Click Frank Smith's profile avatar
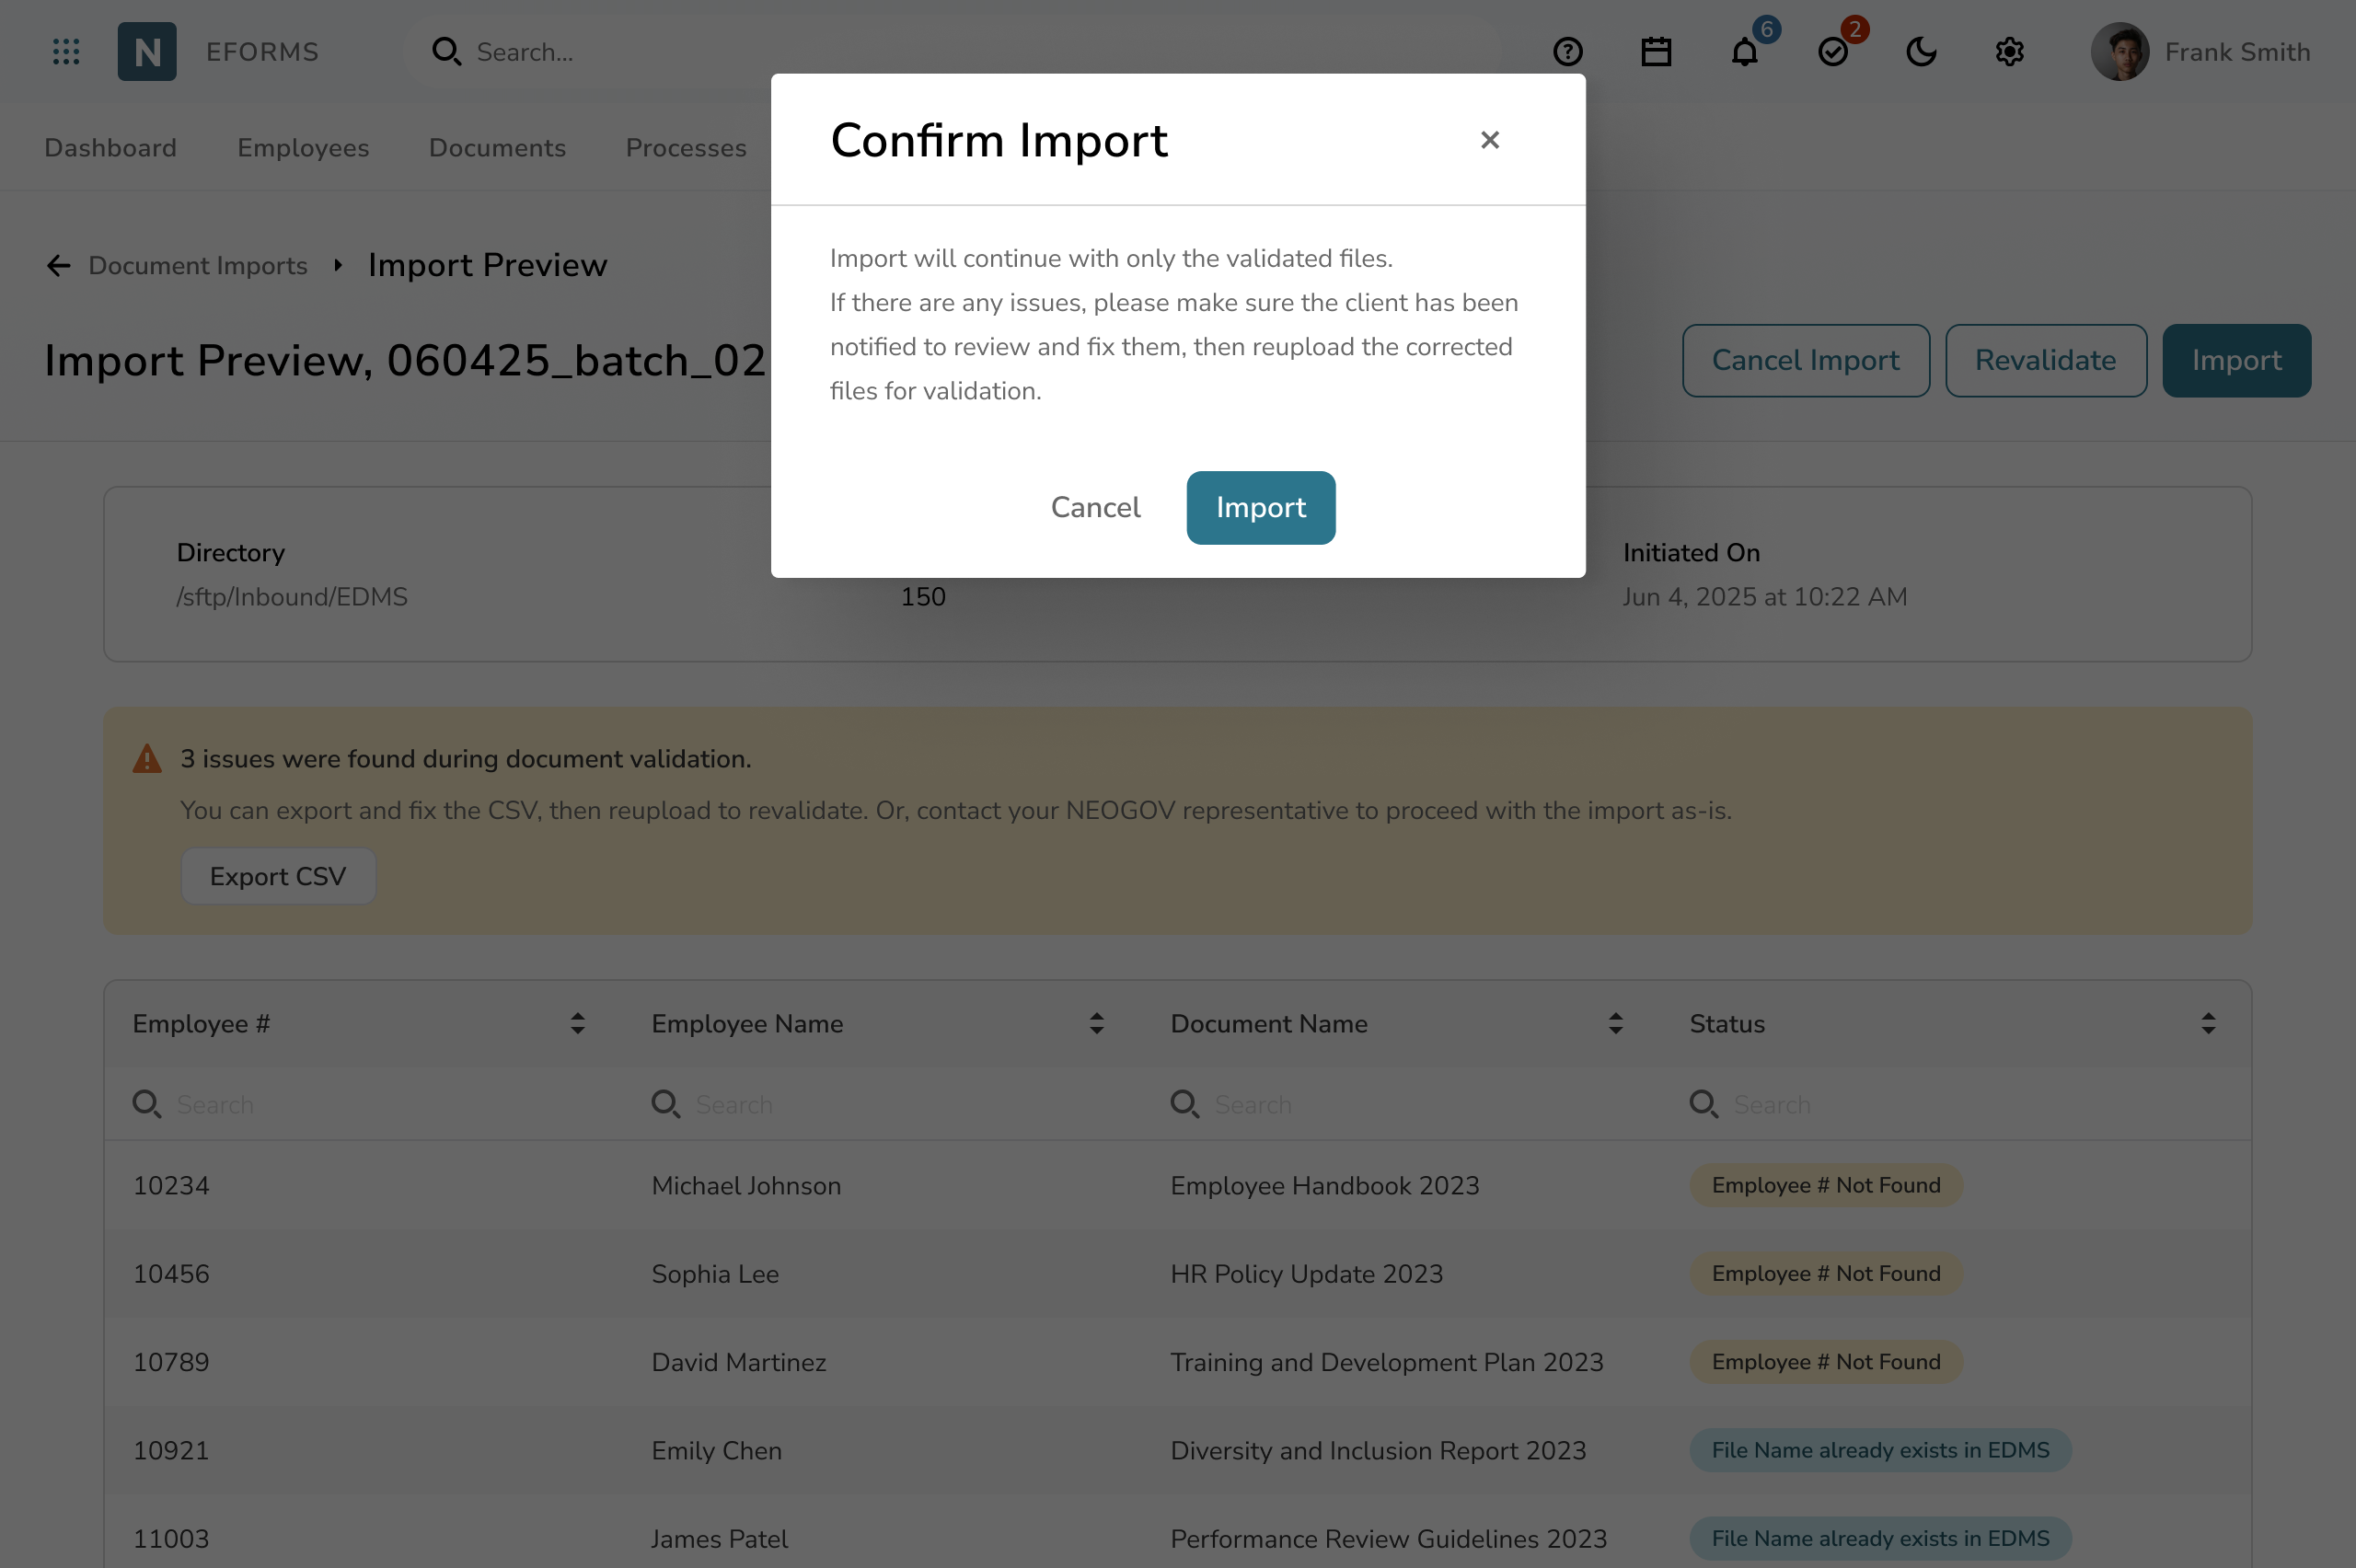This screenshot has height=1568, width=2356. (x=2119, y=52)
